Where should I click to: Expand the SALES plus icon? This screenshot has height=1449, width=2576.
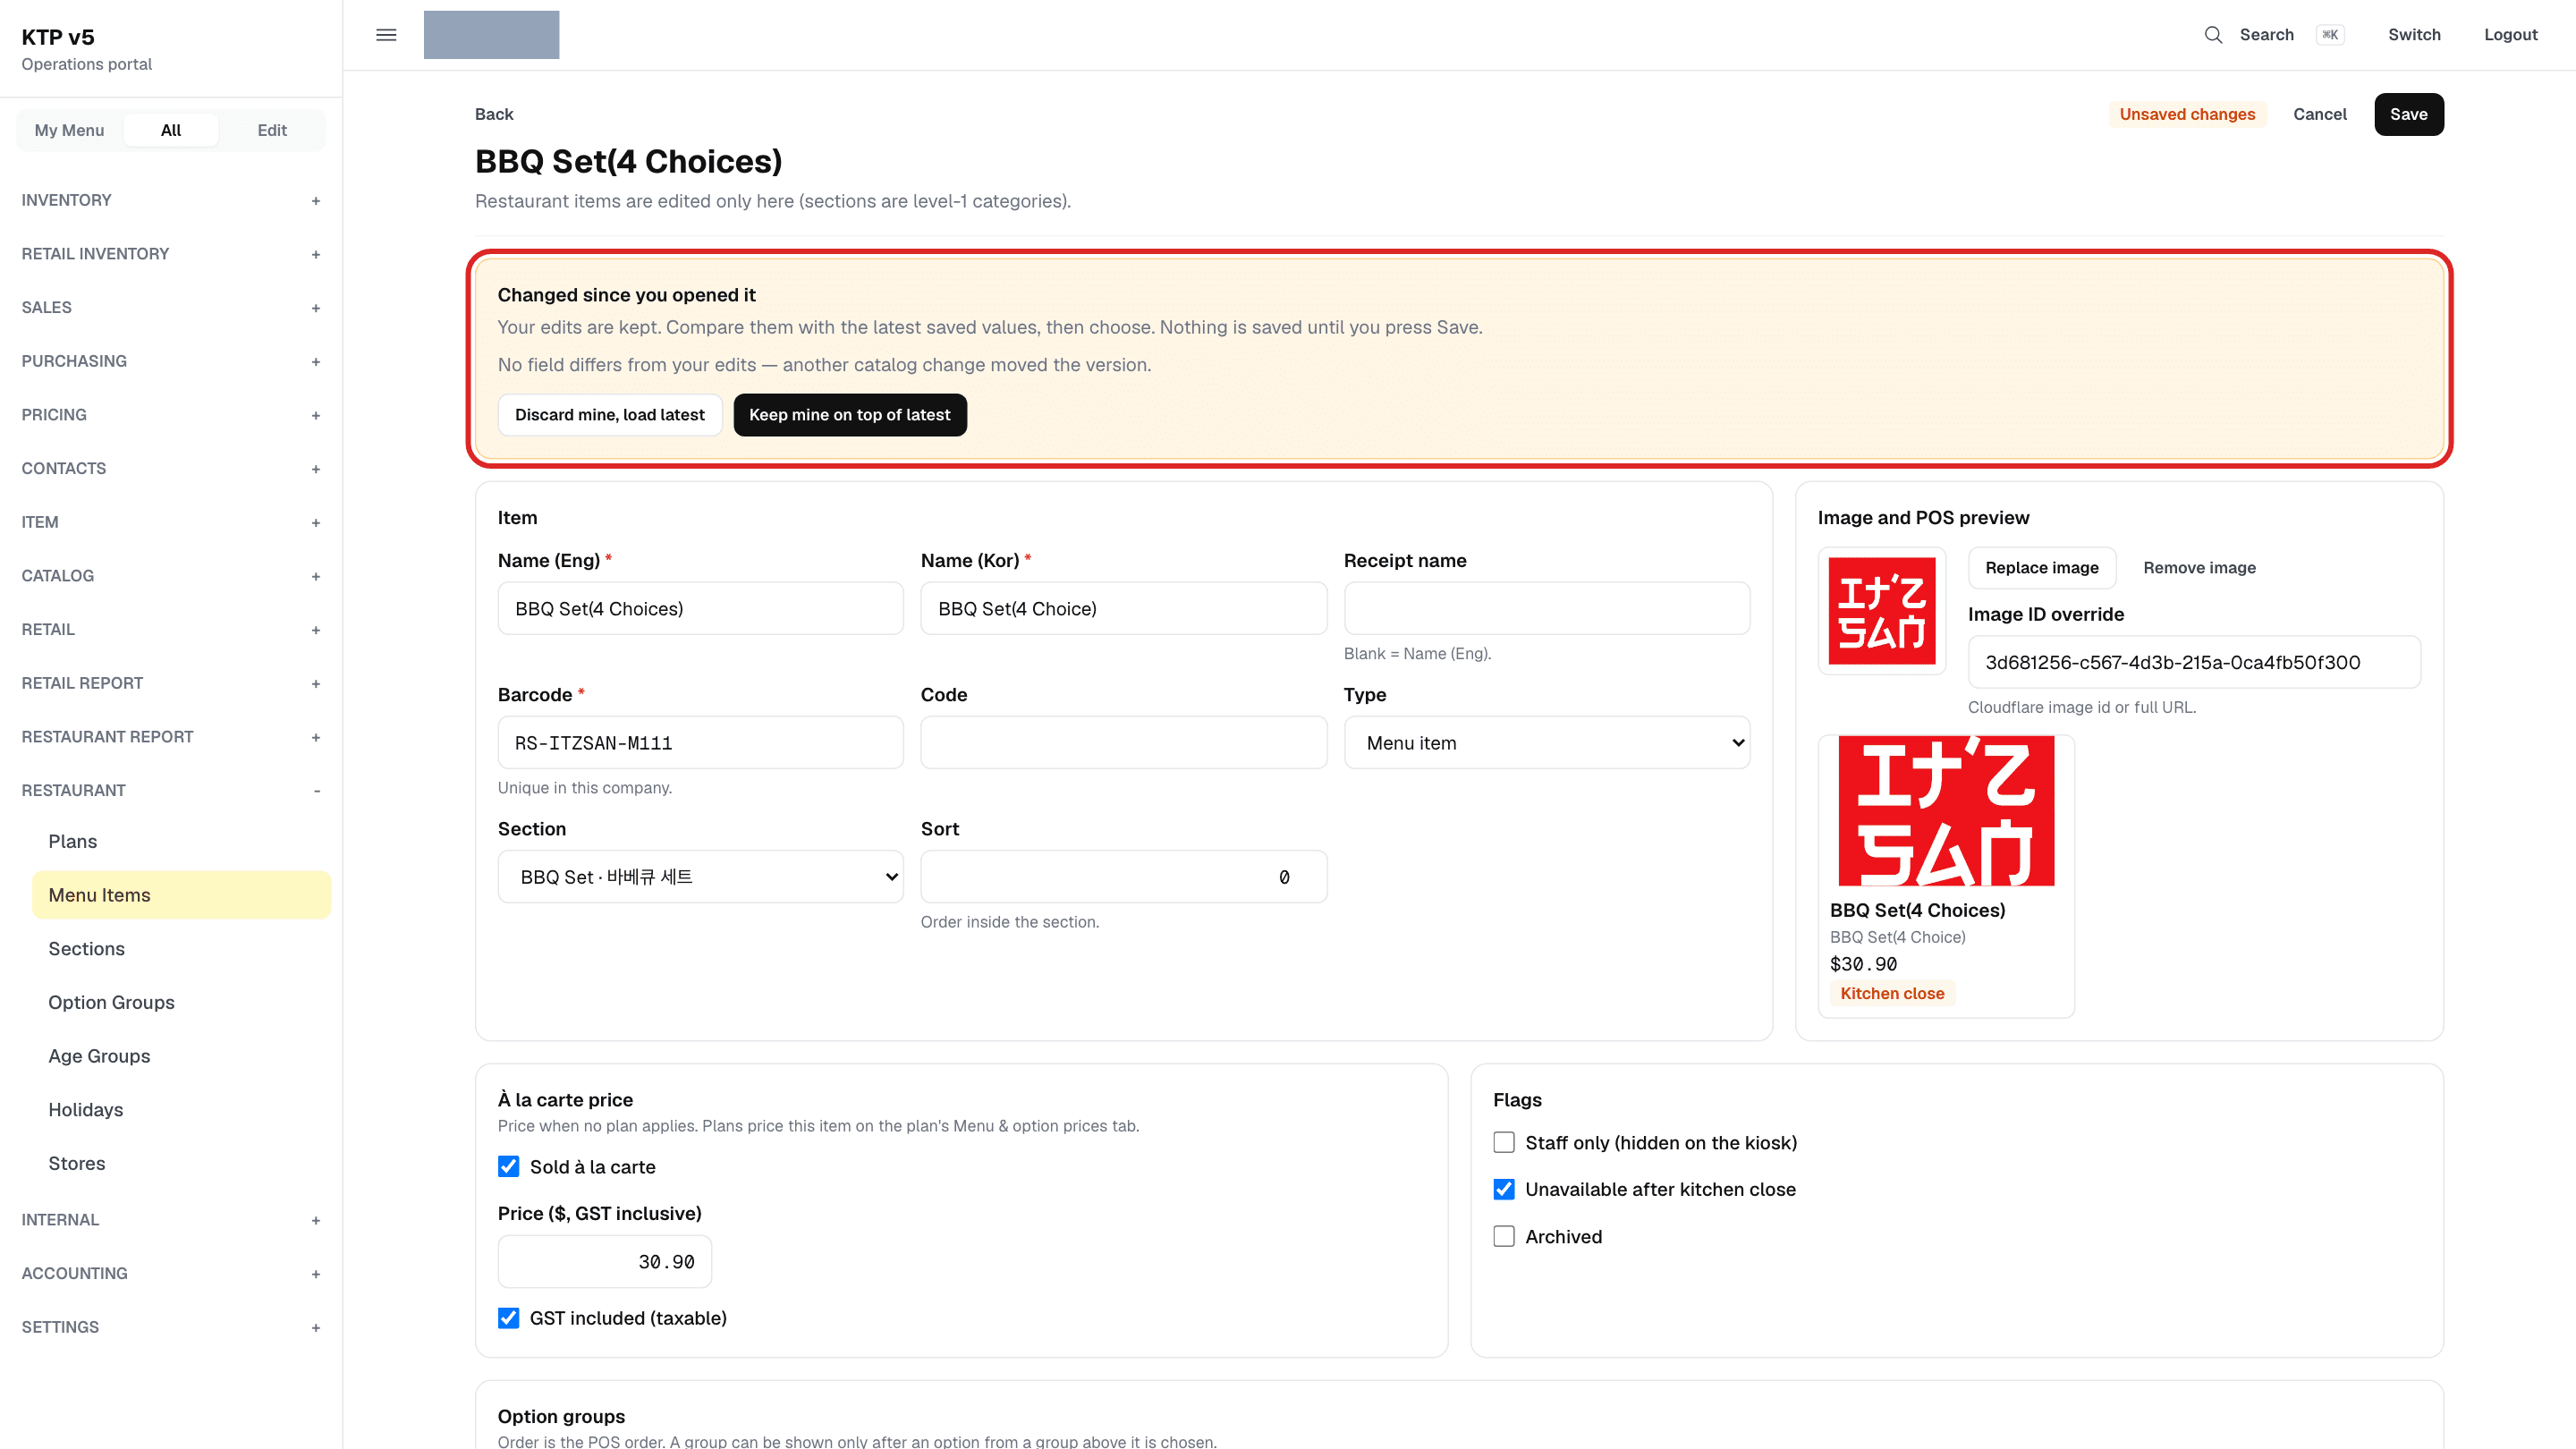(316, 308)
